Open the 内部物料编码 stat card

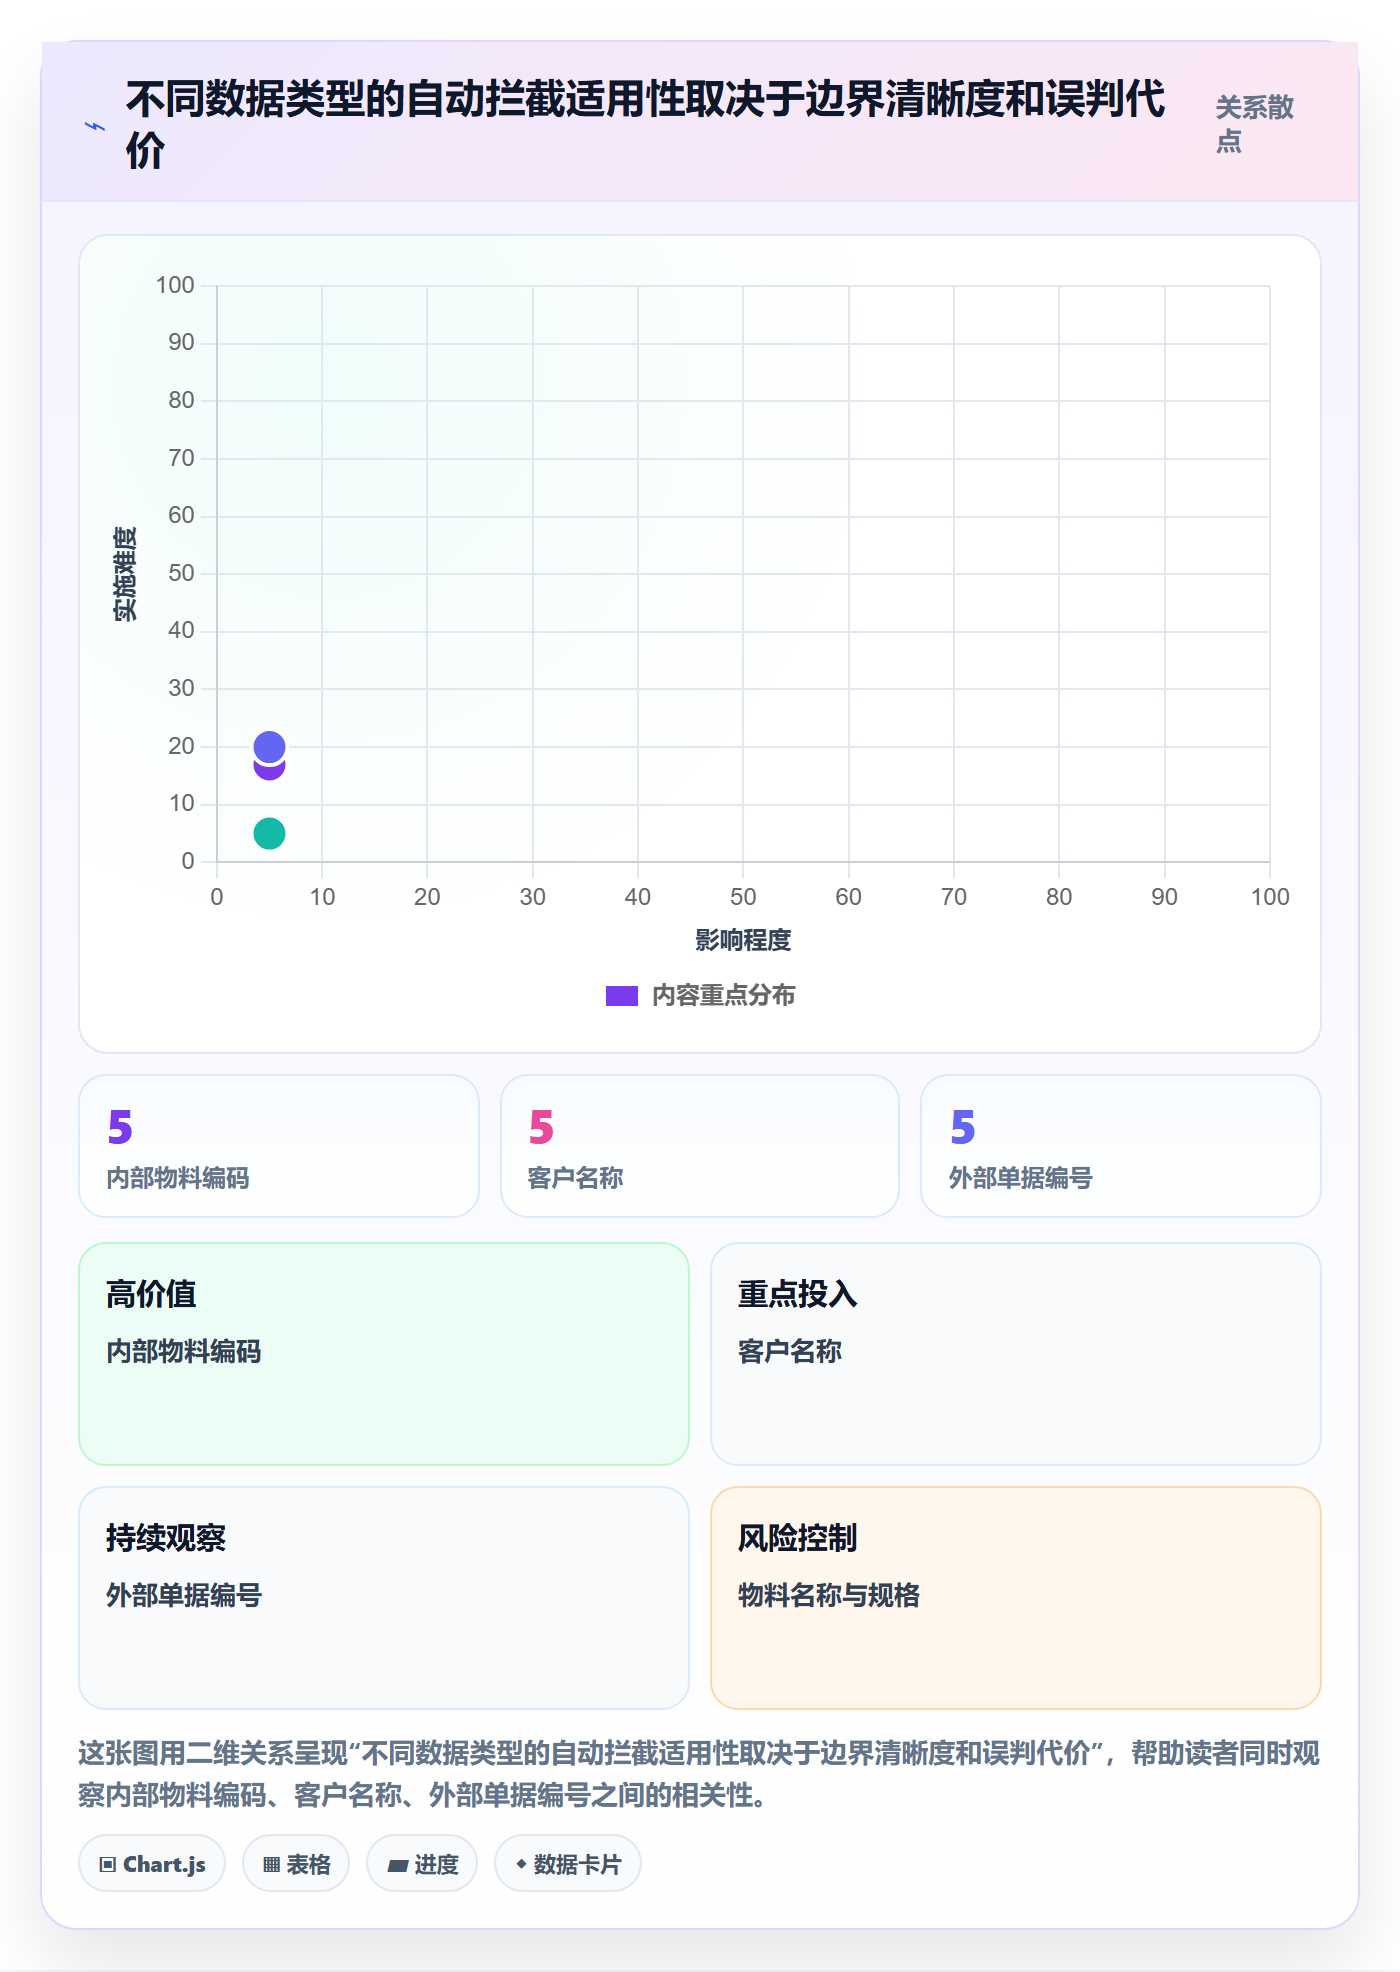tap(279, 1146)
